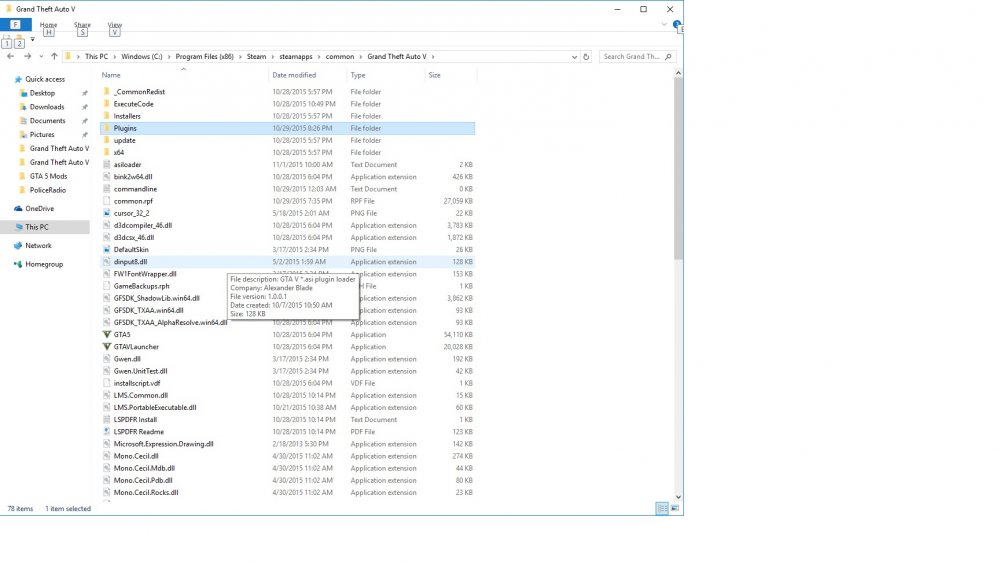The height and width of the screenshot is (562, 1000).
Task: Select the GTA5 application icon
Action: click(107, 334)
